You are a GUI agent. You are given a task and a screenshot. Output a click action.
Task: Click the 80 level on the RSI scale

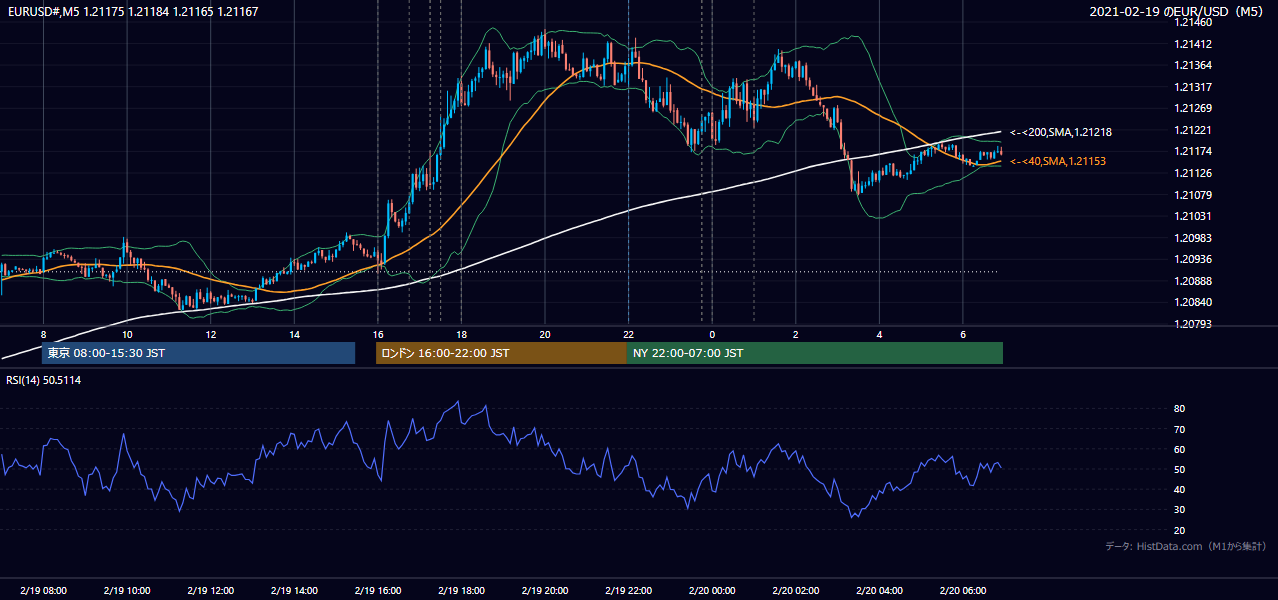(x=1180, y=409)
